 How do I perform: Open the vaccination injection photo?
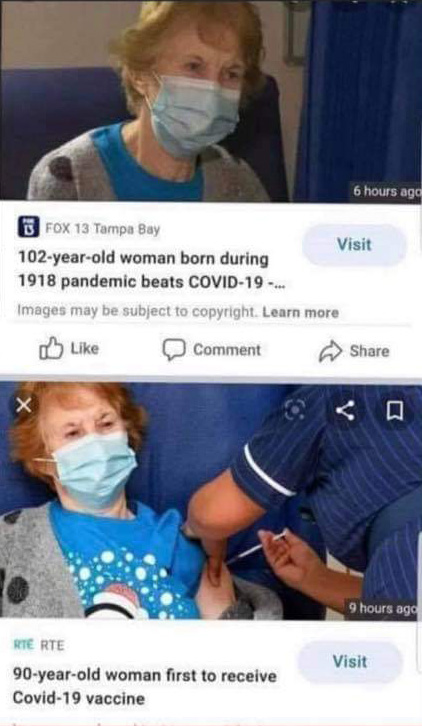tap(211, 501)
